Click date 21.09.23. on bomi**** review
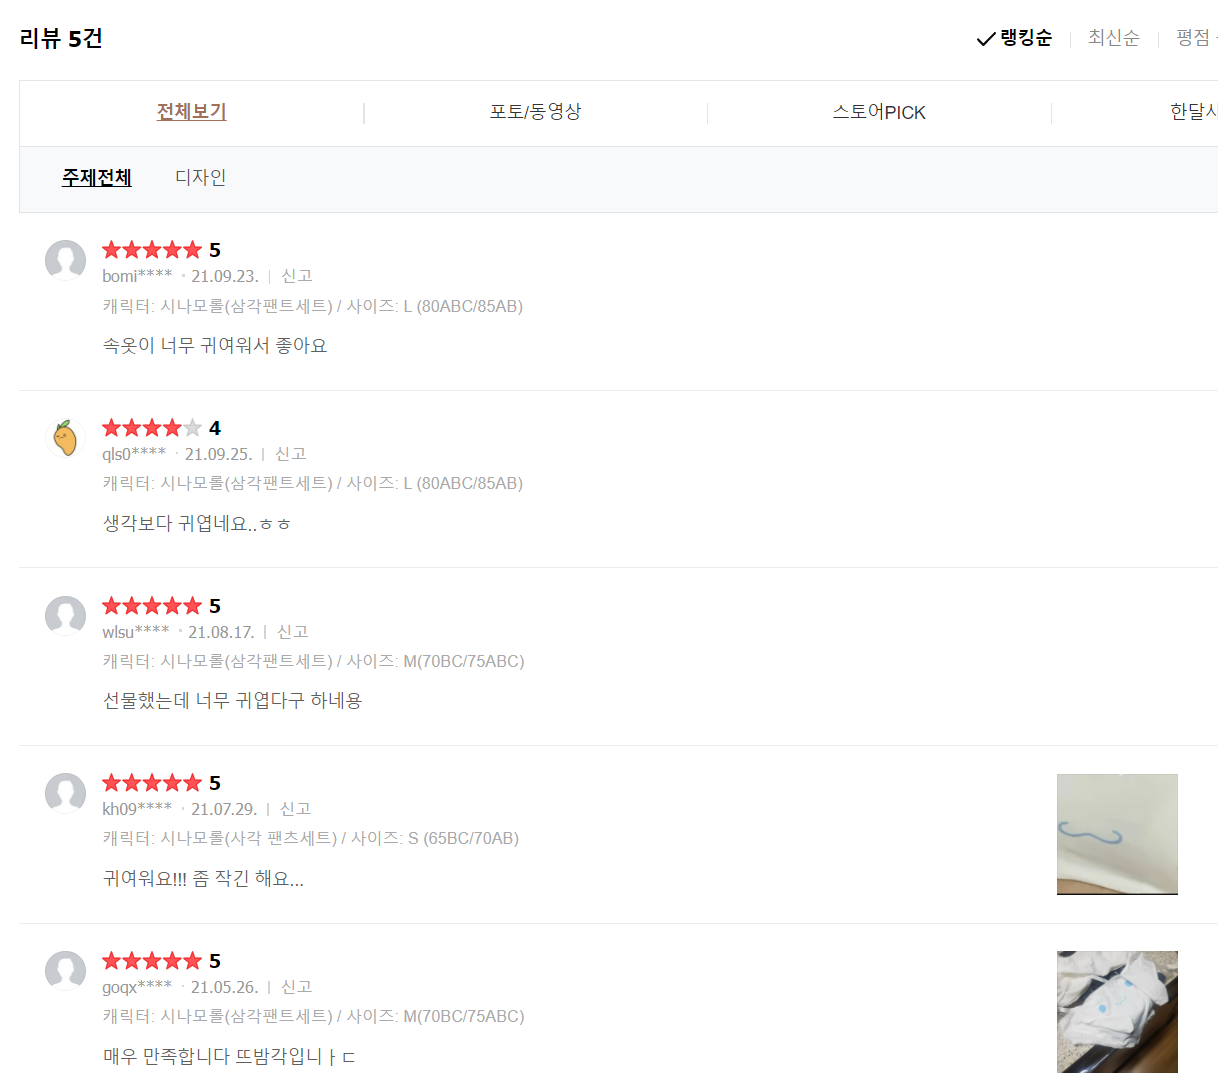 pos(225,276)
